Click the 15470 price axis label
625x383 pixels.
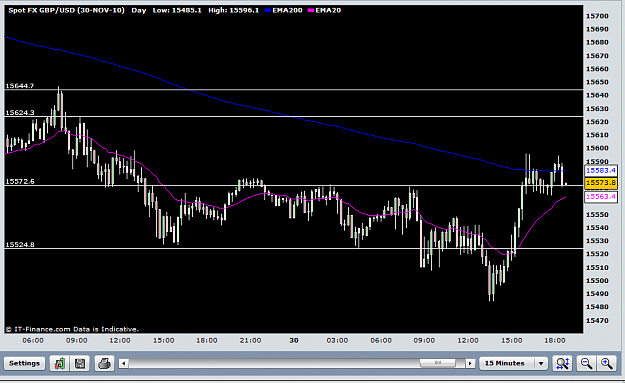point(597,320)
